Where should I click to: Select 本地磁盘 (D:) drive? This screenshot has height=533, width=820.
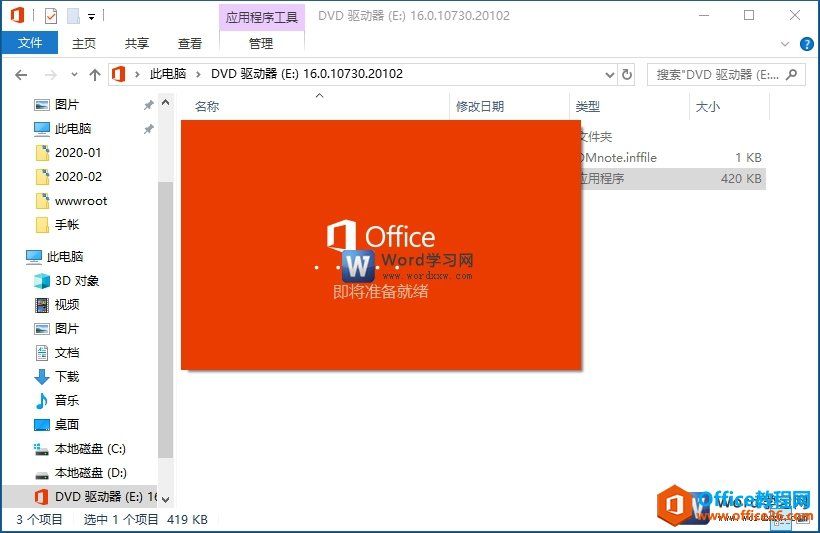[89, 473]
